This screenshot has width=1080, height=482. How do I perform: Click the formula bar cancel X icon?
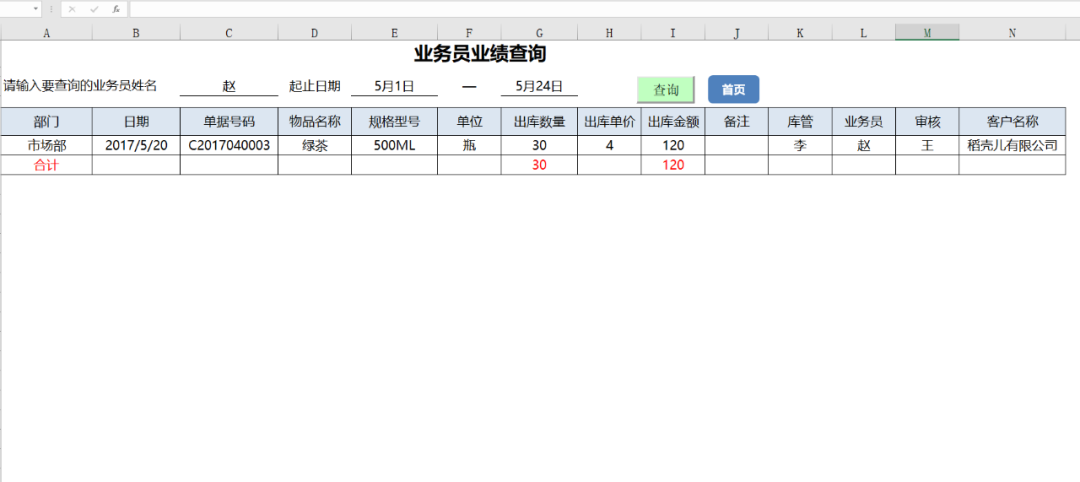pos(72,9)
